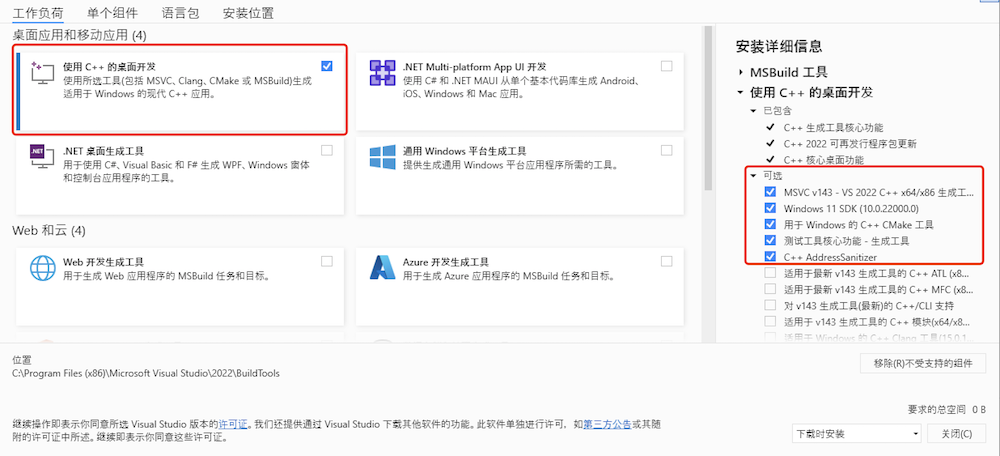Switch to the 工作负荷 tab
The width and height of the screenshot is (1000, 456).
coord(38,13)
